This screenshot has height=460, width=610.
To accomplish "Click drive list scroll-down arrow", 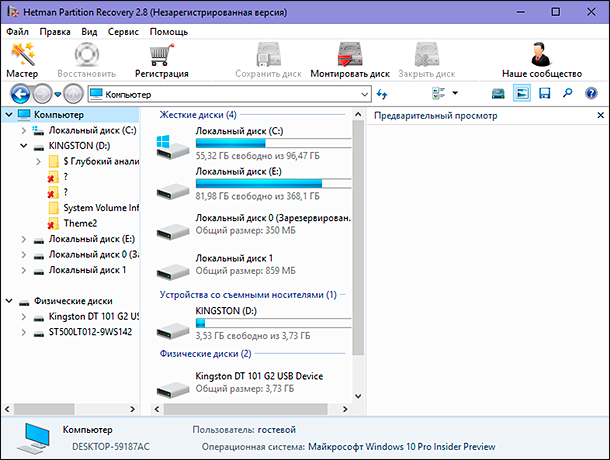I will (358, 396).
